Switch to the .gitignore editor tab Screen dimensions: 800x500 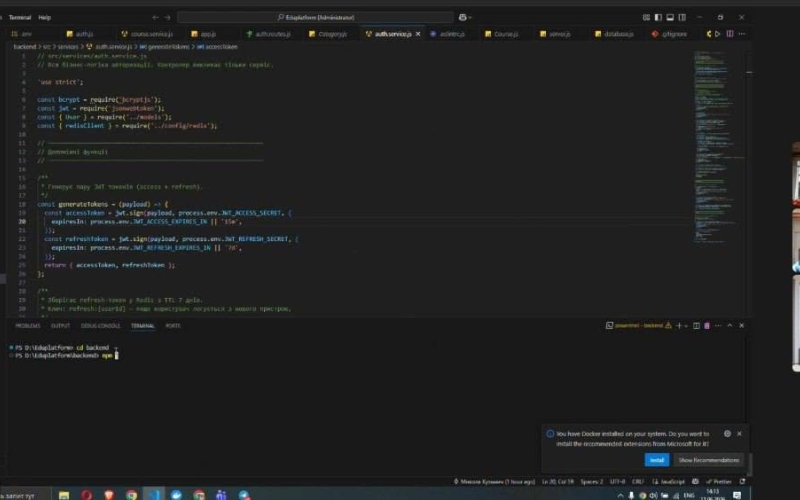(669, 34)
